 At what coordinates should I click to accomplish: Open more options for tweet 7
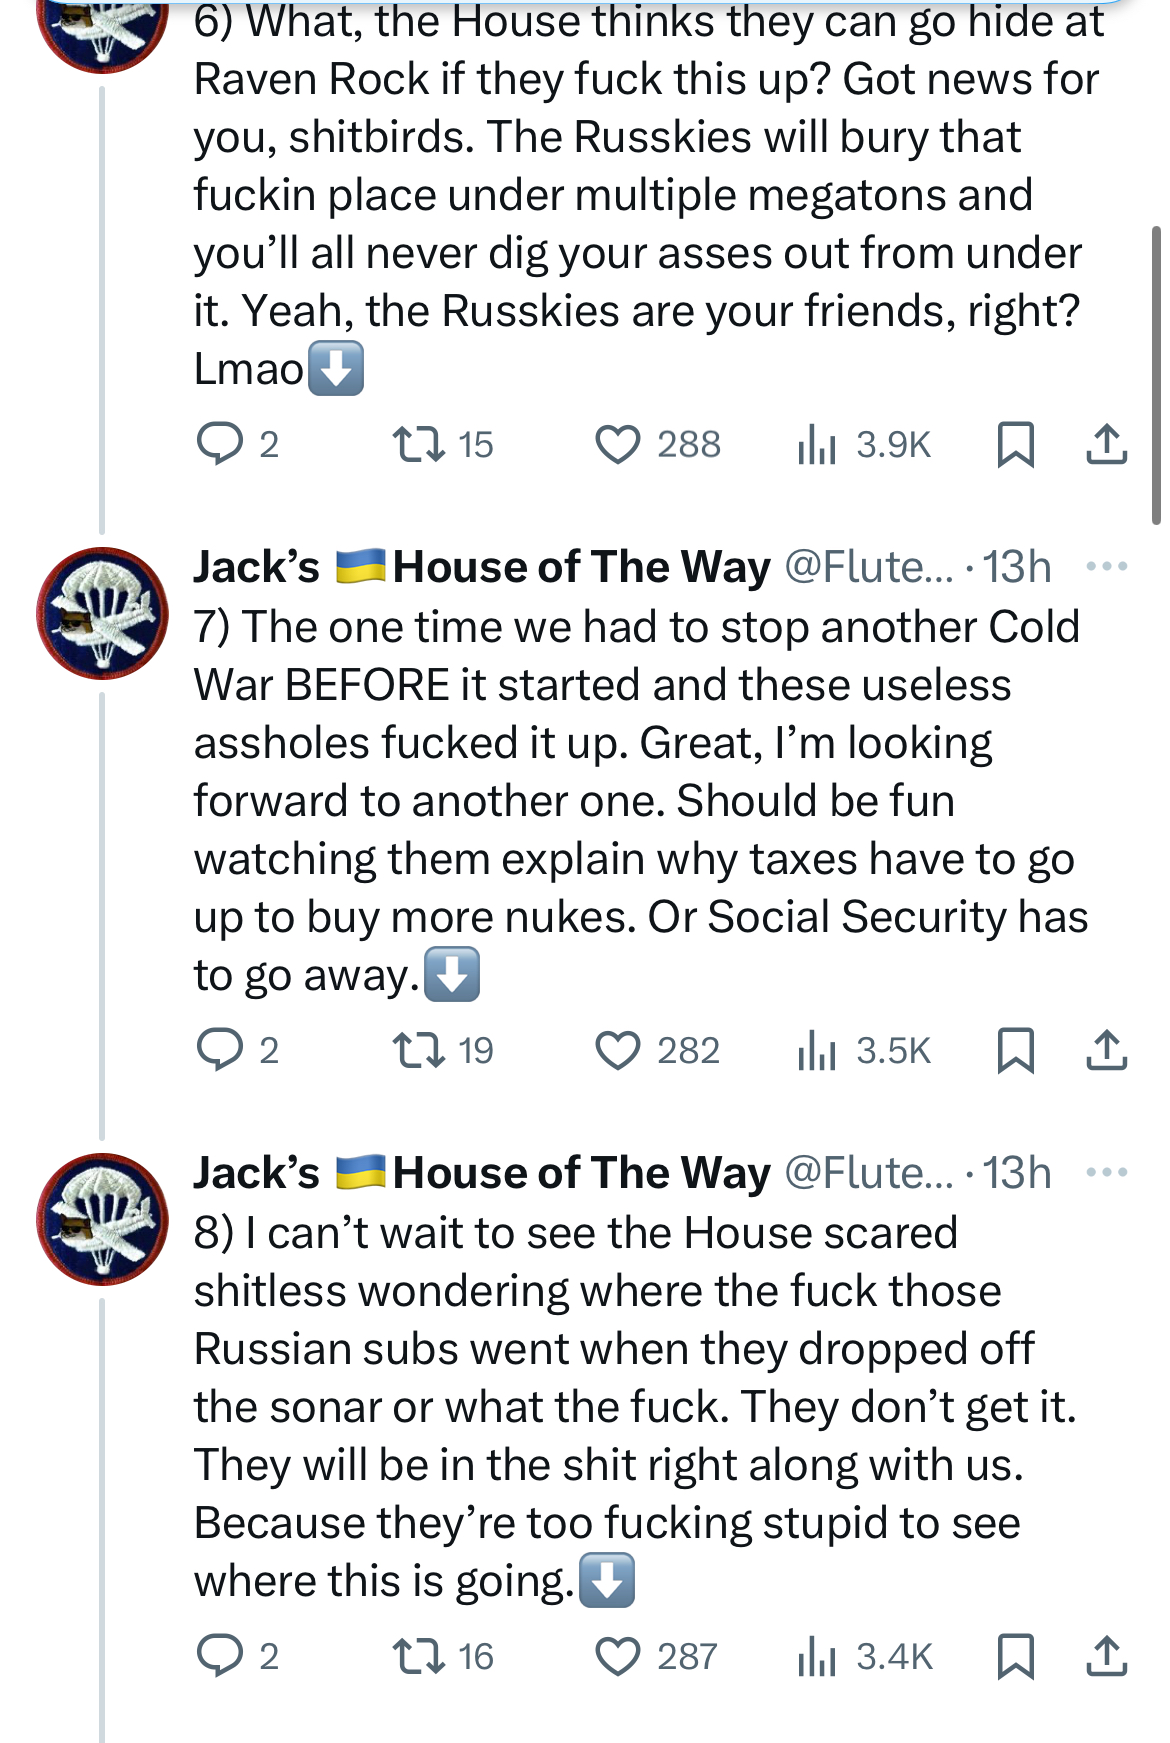point(1106,567)
